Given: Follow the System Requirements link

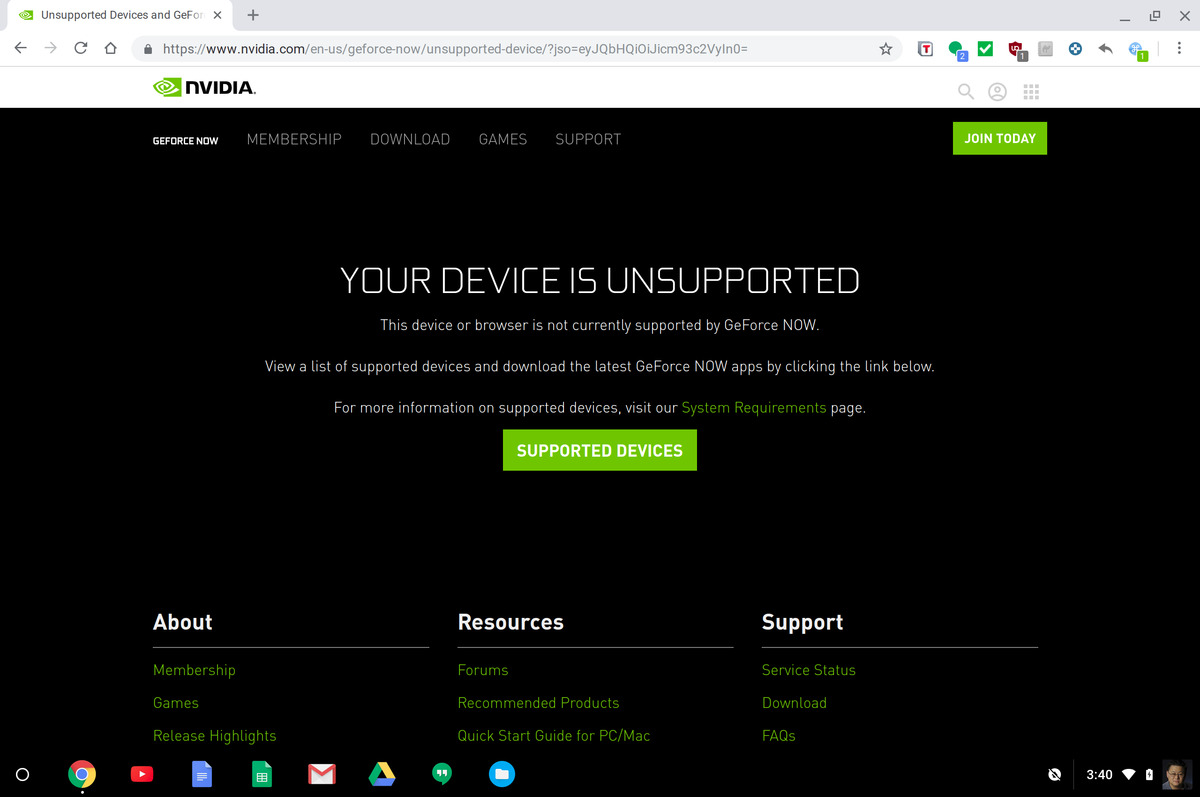Looking at the screenshot, I should 754,408.
